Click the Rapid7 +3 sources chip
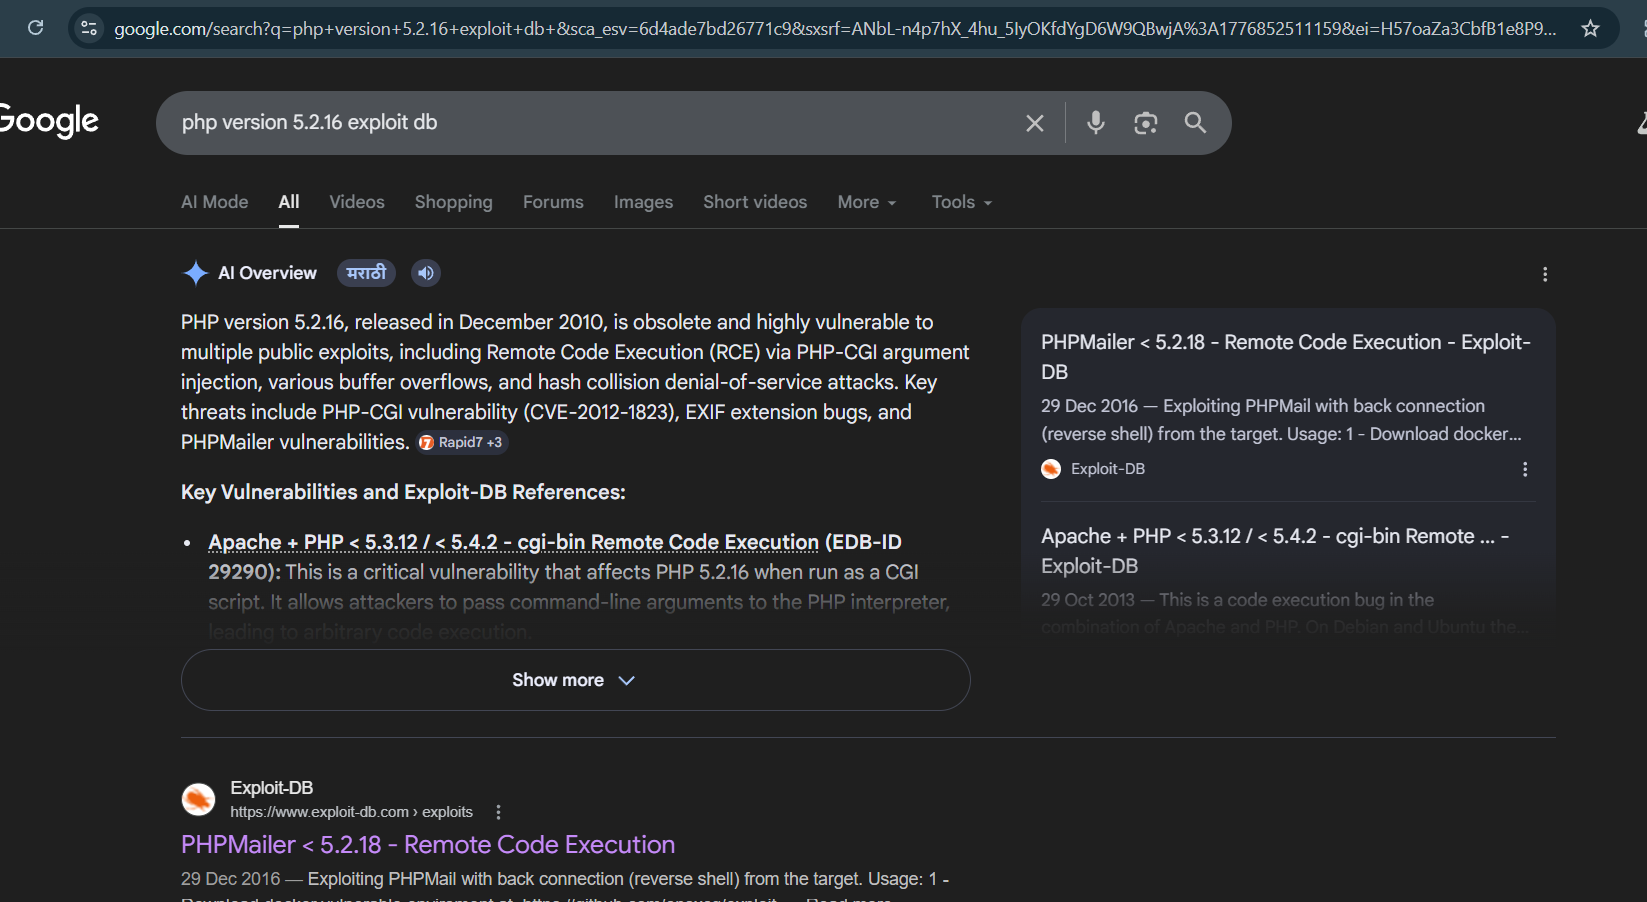1647x902 pixels. coord(462,442)
